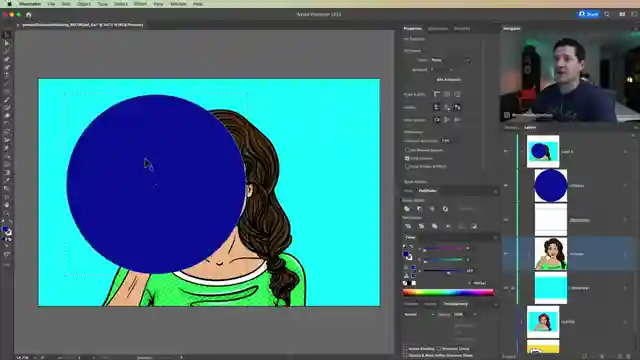
Task: Click the first Guides icon
Action: [437, 107]
